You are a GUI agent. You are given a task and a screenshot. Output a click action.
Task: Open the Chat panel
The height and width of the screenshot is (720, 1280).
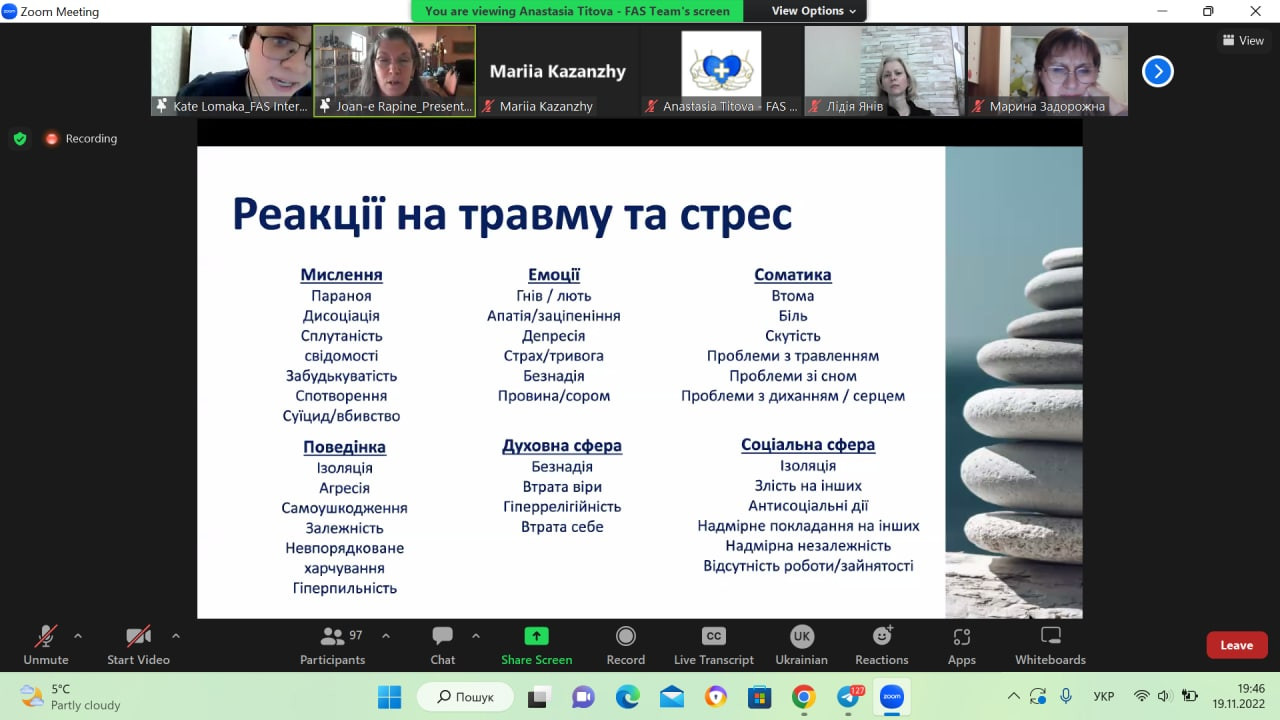click(442, 645)
